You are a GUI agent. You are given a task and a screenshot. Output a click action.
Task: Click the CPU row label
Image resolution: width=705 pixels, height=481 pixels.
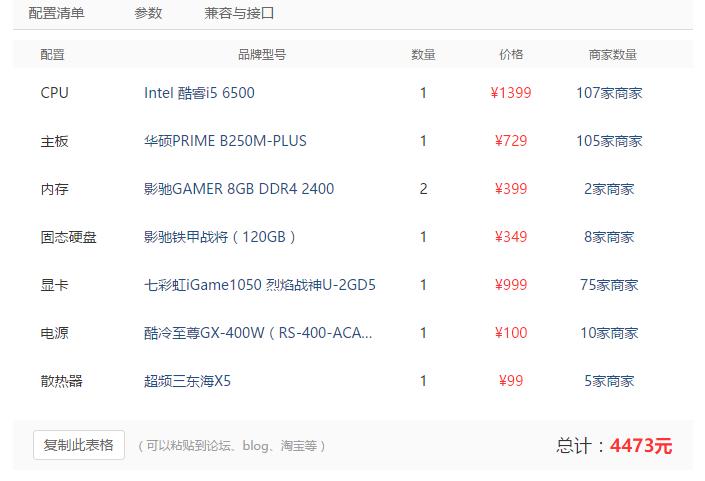54,93
